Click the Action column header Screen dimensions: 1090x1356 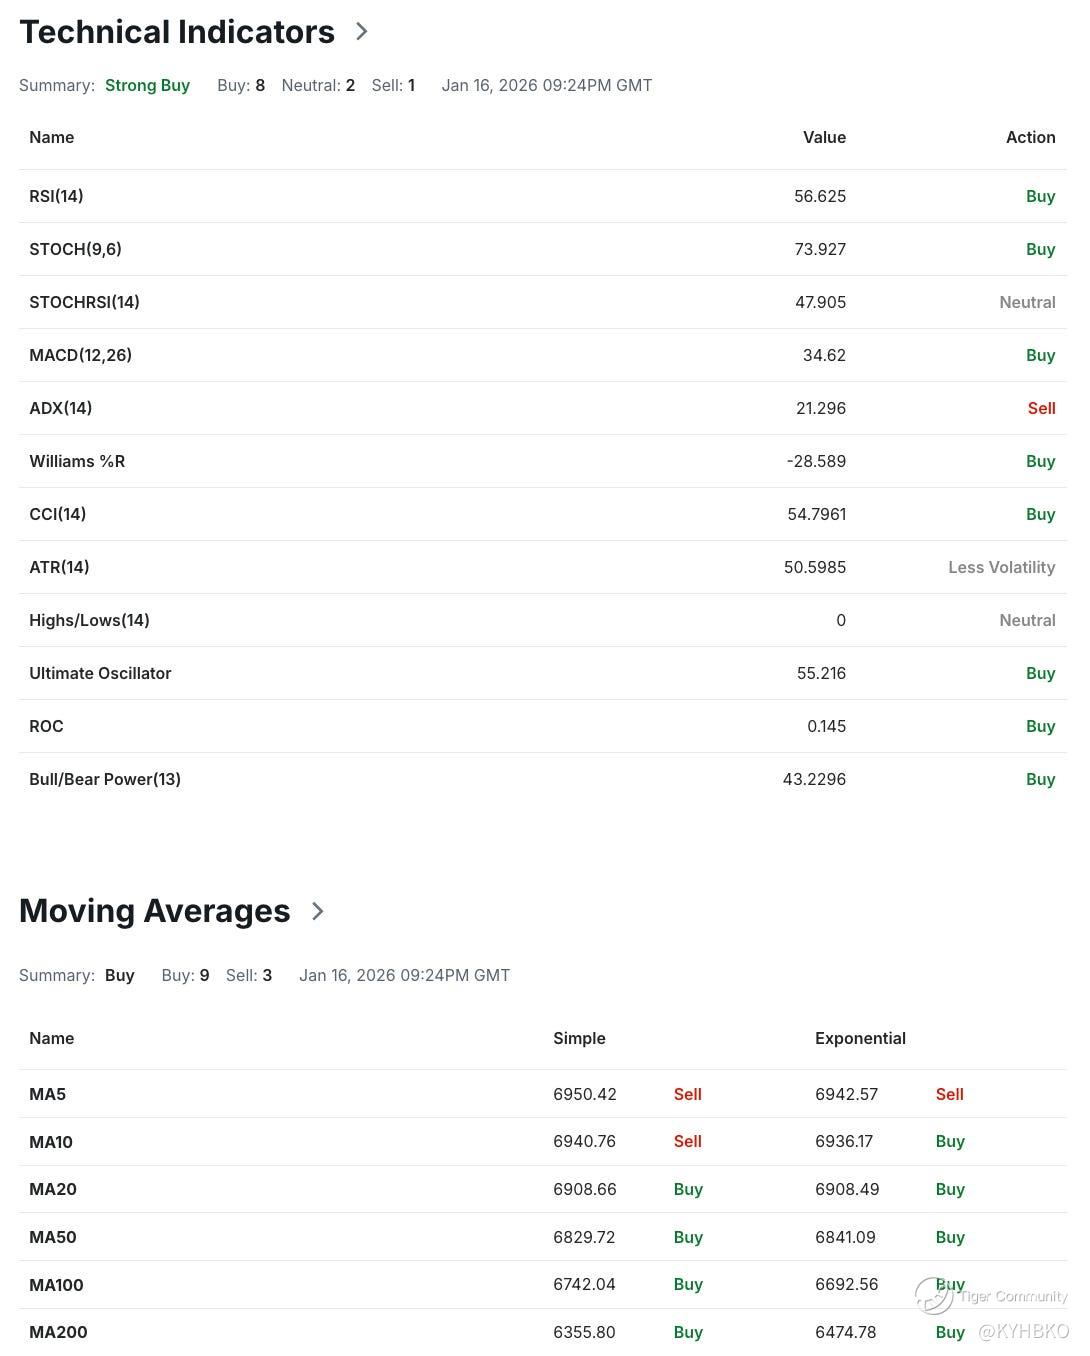1030,137
